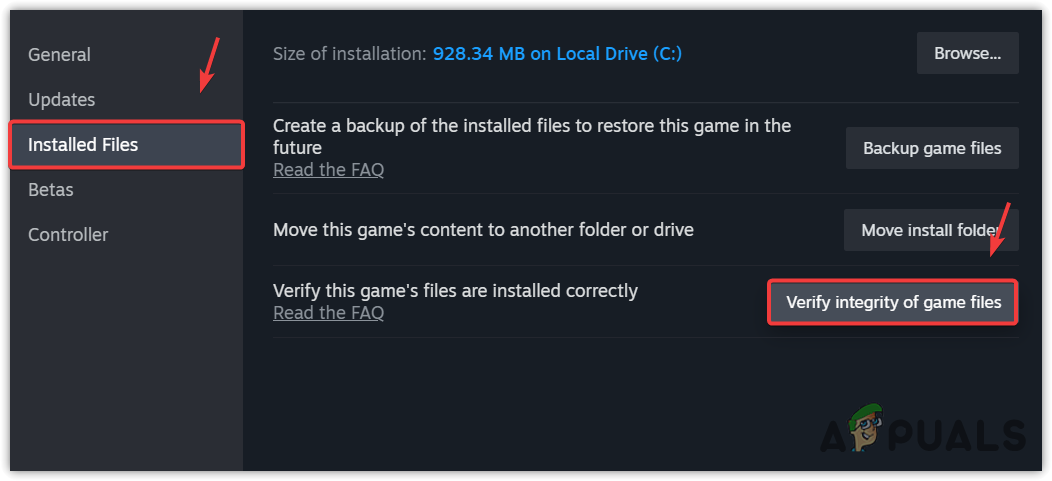Click the red arrow above Installed Files

210,64
